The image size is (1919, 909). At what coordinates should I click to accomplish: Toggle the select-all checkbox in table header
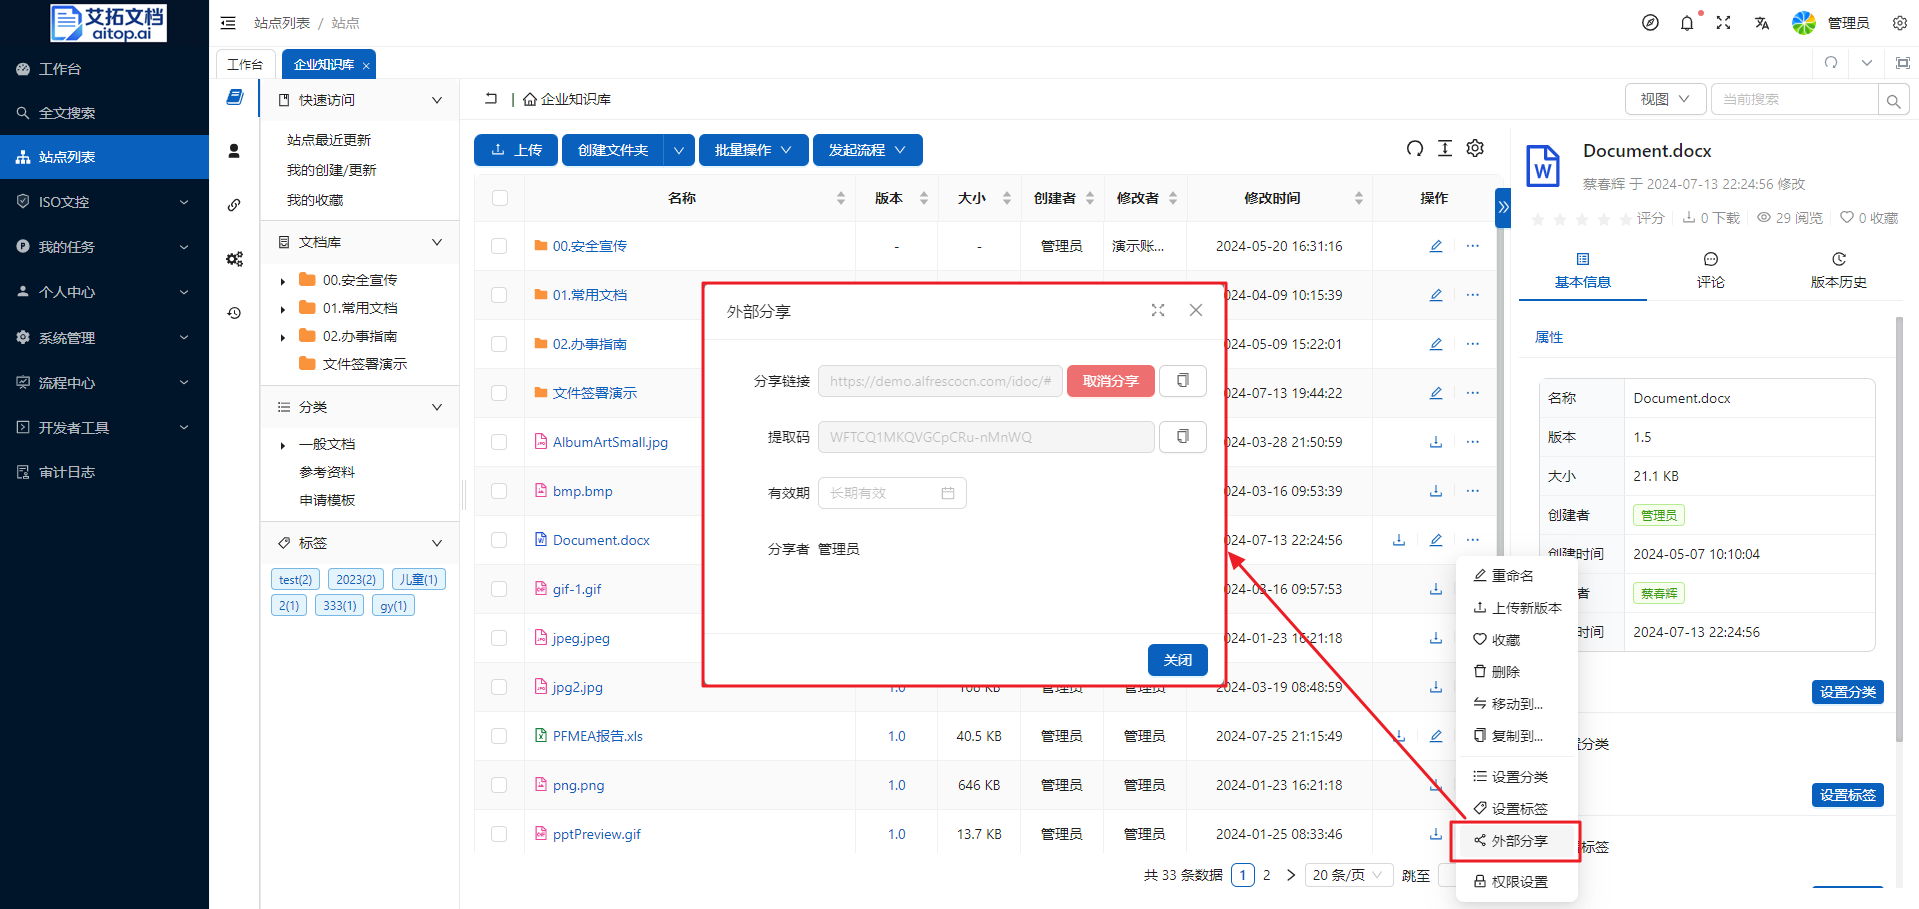coord(500,198)
